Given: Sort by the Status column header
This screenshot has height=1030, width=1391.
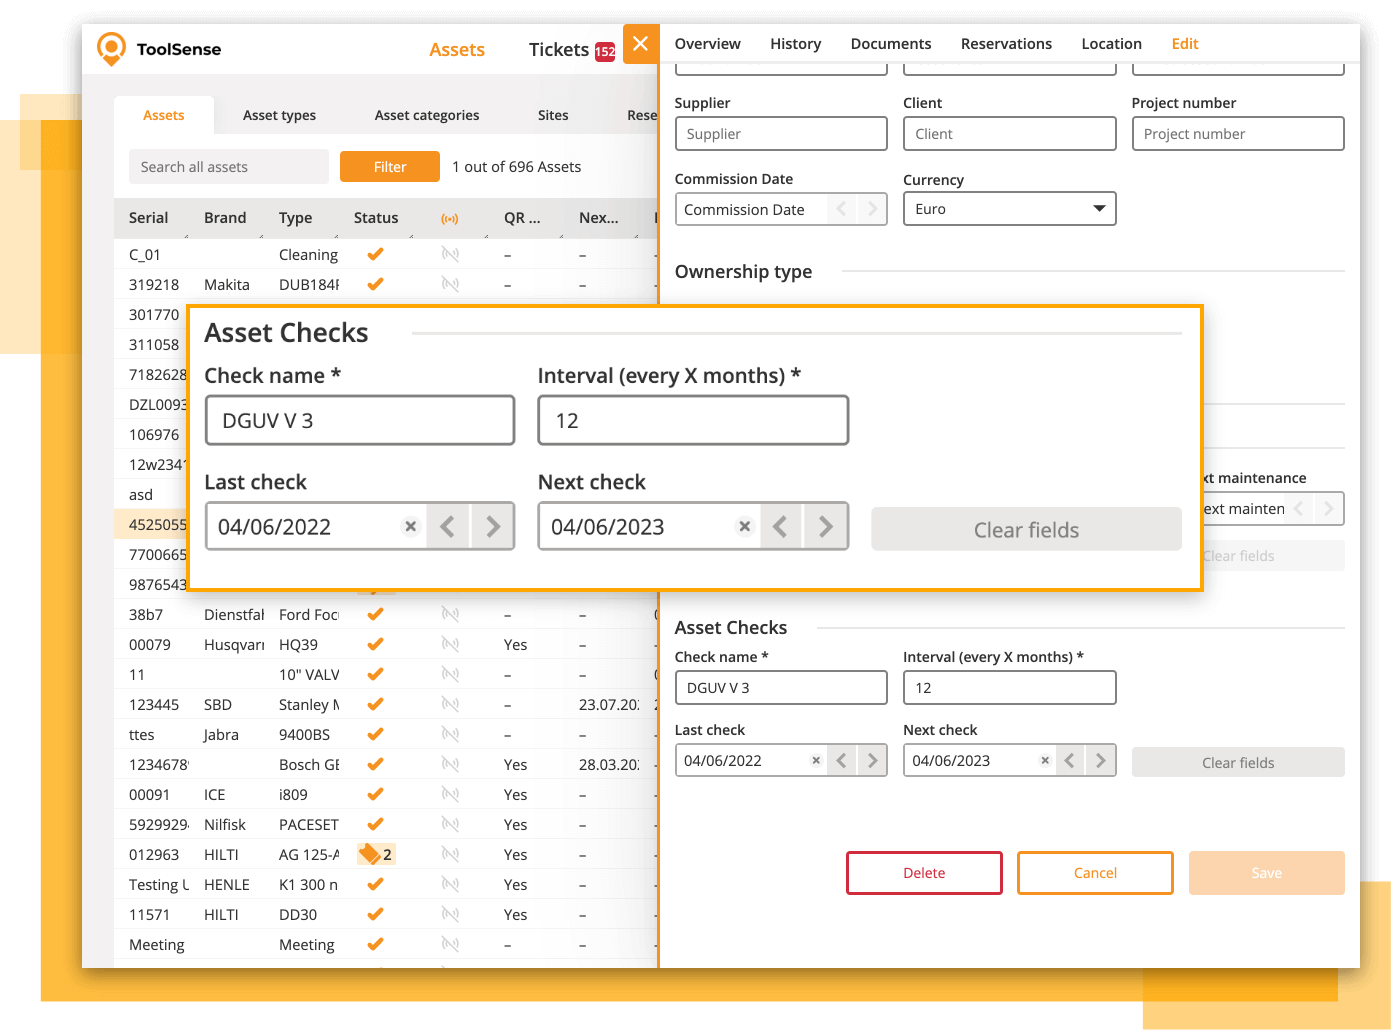Looking at the screenshot, I should [376, 218].
